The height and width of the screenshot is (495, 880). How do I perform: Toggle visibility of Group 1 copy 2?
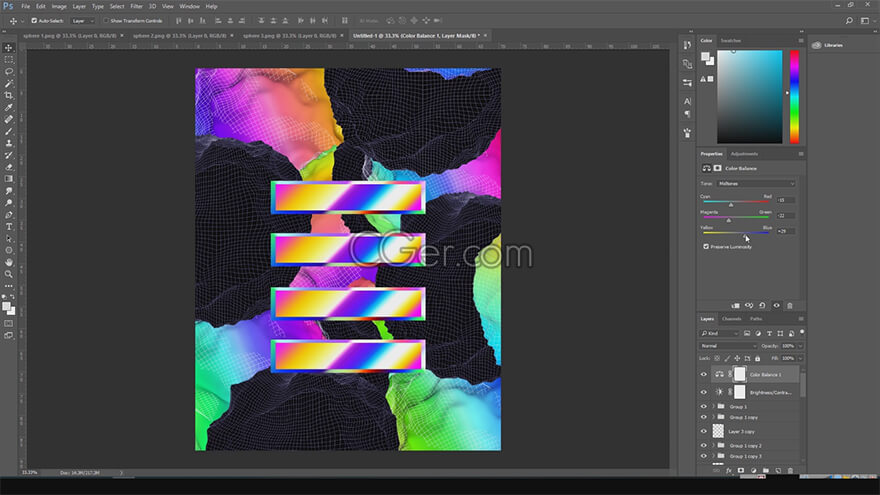click(x=704, y=445)
